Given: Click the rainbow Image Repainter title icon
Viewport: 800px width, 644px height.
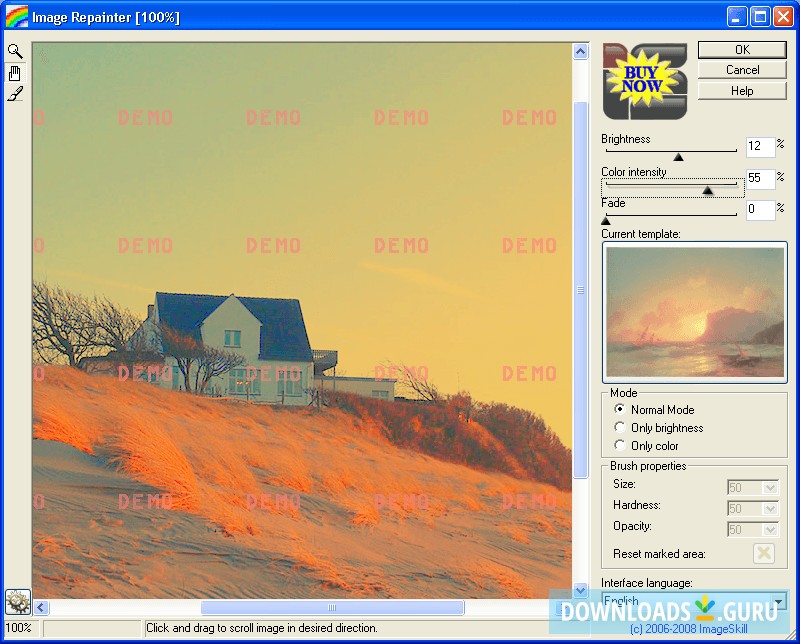Looking at the screenshot, I should click(x=16, y=17).
